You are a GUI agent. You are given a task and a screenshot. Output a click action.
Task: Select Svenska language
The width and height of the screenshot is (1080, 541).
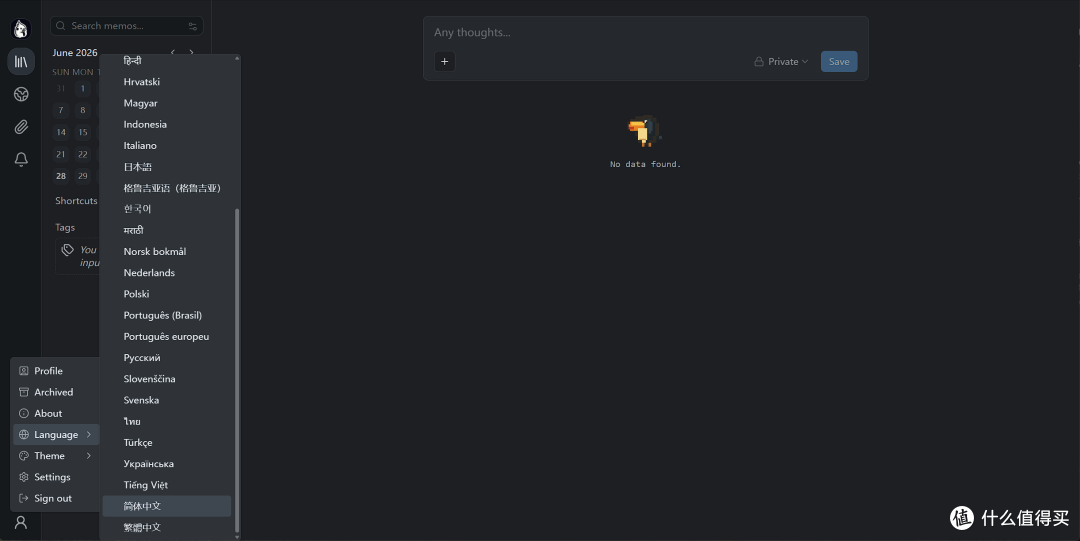click(167, 400)
